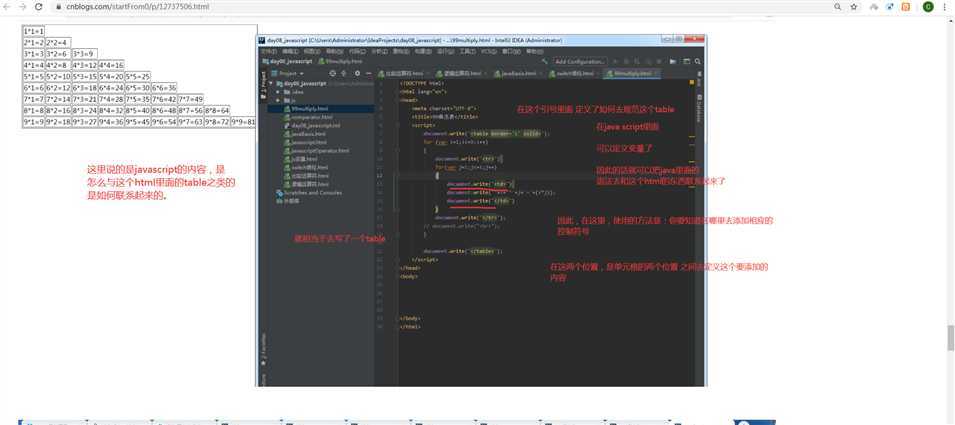Click the page vertical scrollbar thumb
Image resolution: width=955 pixels, height=425 pixels.
click(951, 338)
